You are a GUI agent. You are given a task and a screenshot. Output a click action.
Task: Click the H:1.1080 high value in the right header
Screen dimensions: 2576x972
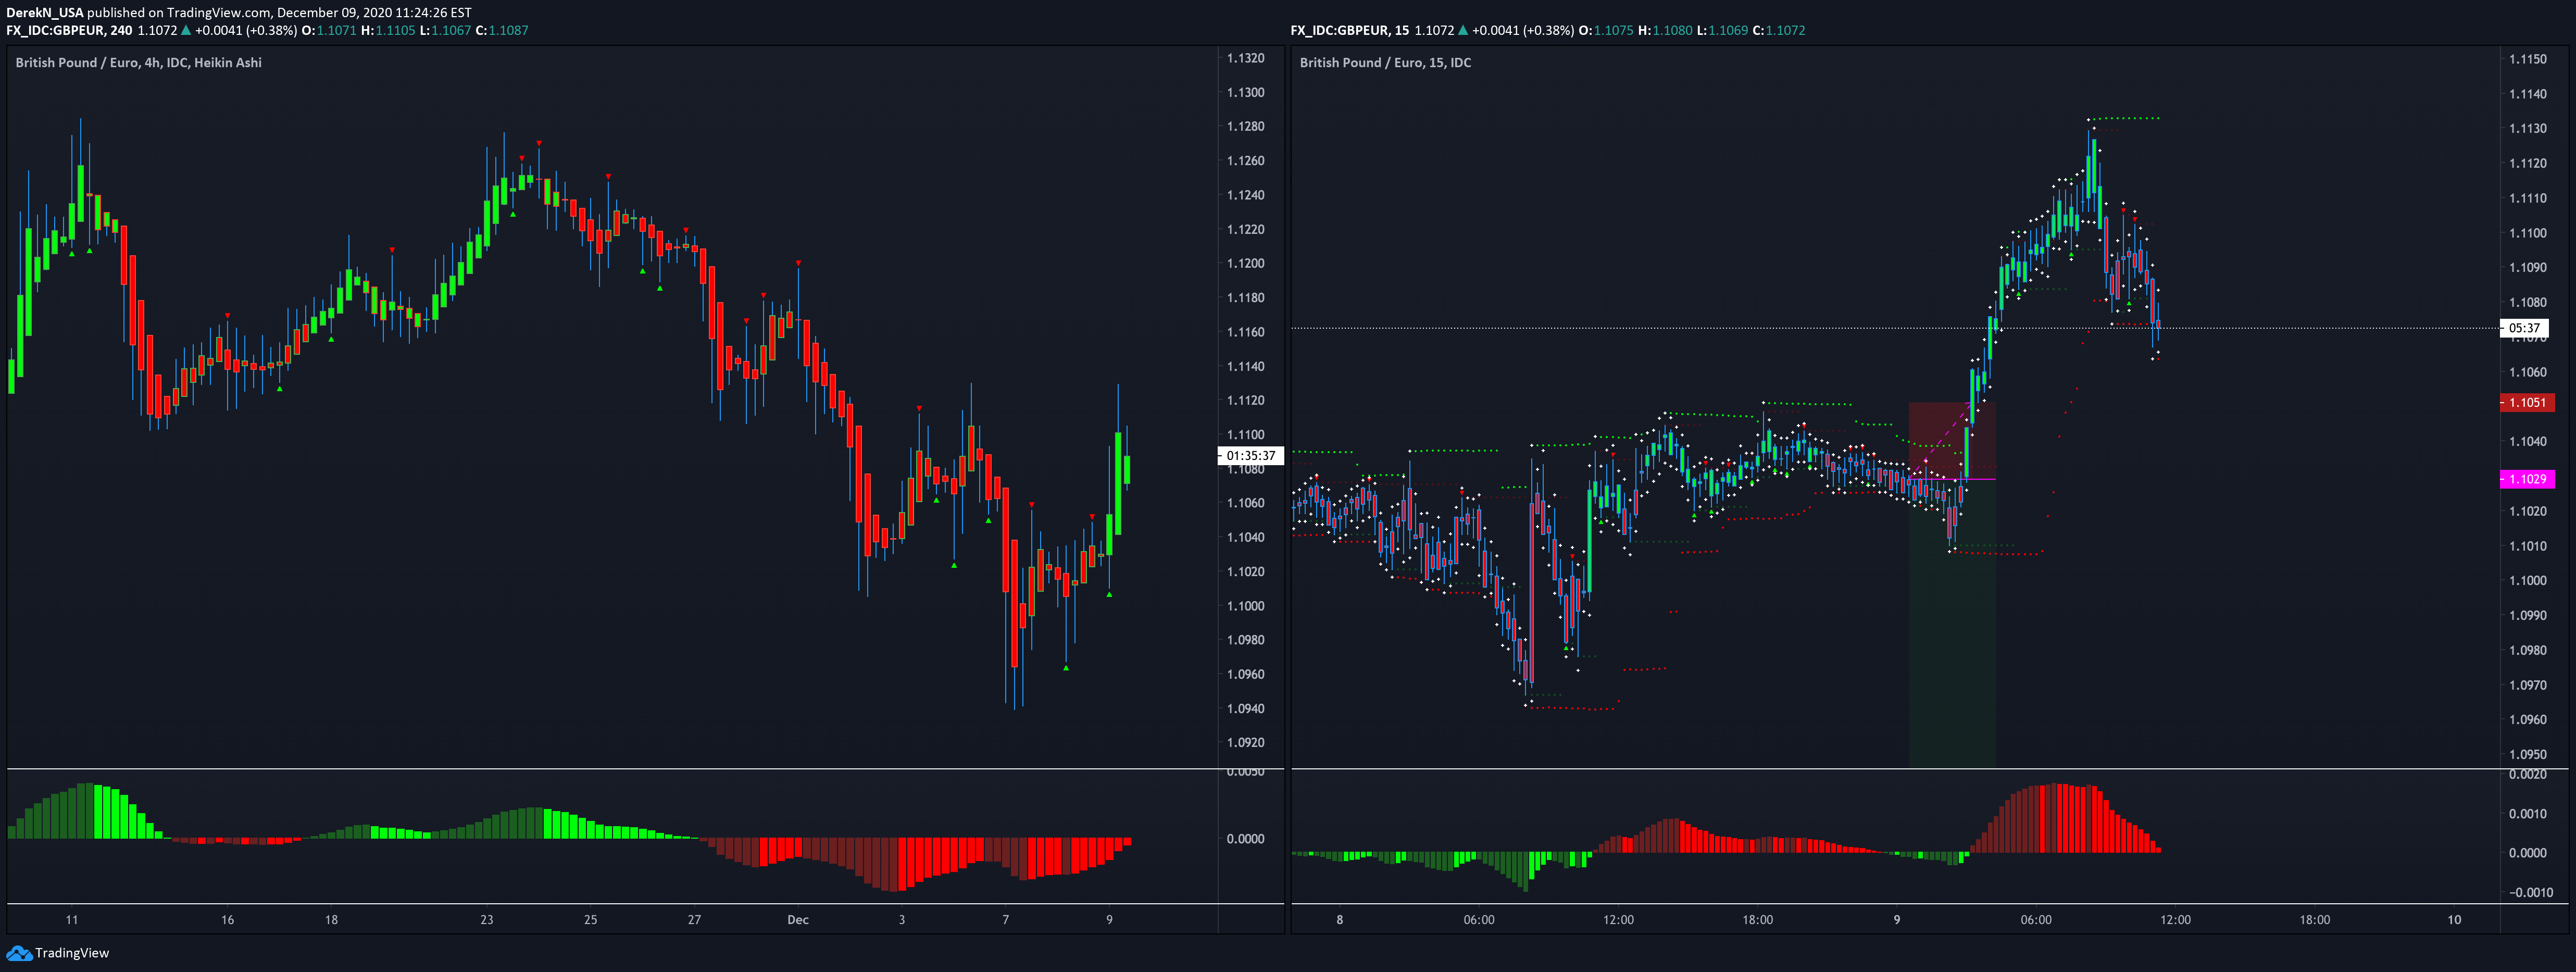[x=1666, y=31]
